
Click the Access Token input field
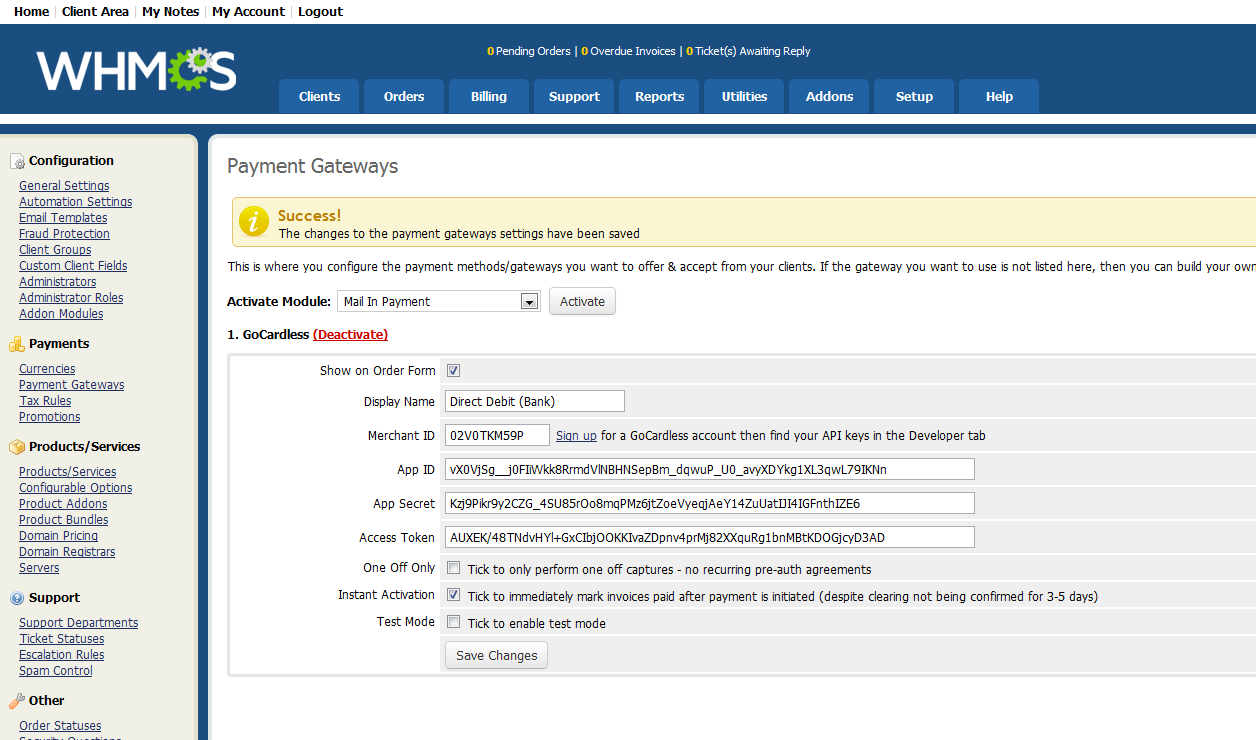pos(710,537)
